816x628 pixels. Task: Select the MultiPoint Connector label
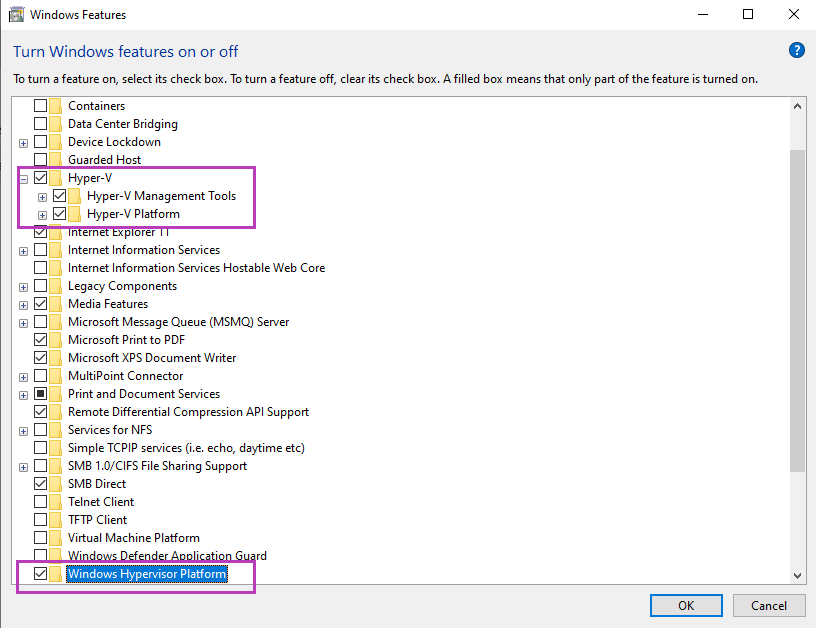[125, 376]
